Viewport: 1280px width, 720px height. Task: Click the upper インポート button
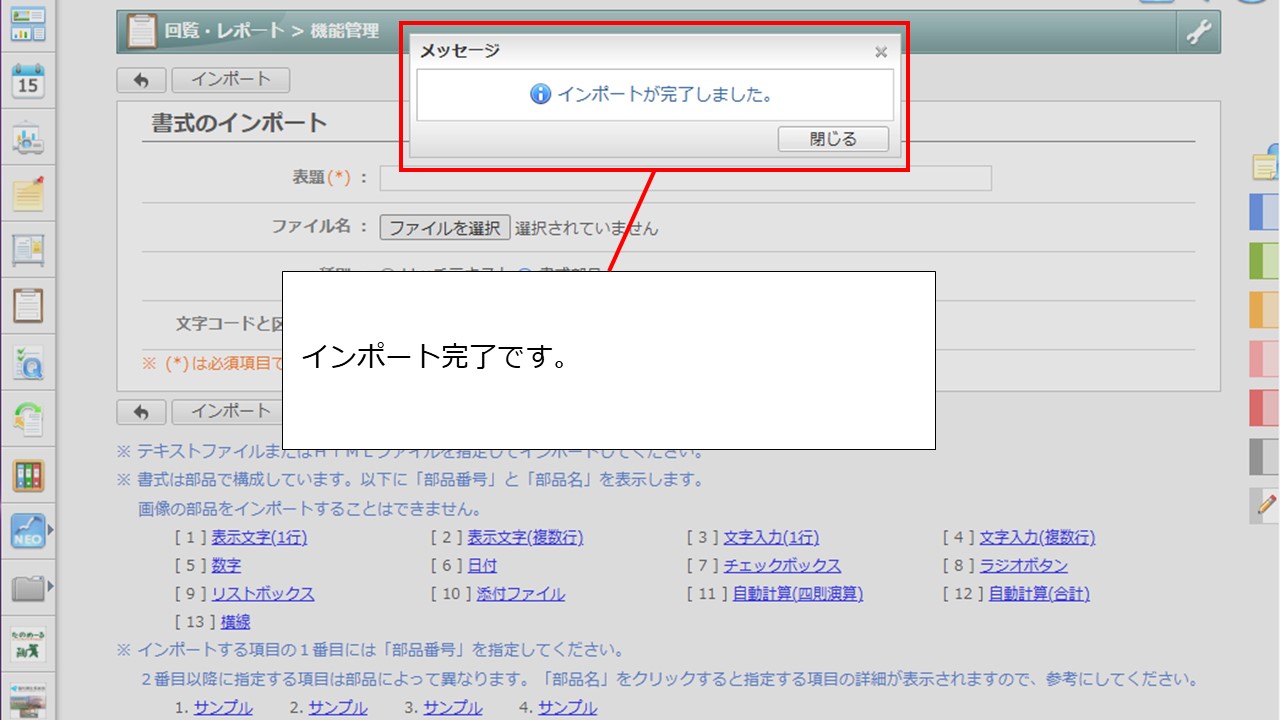(x=231, y=80)
